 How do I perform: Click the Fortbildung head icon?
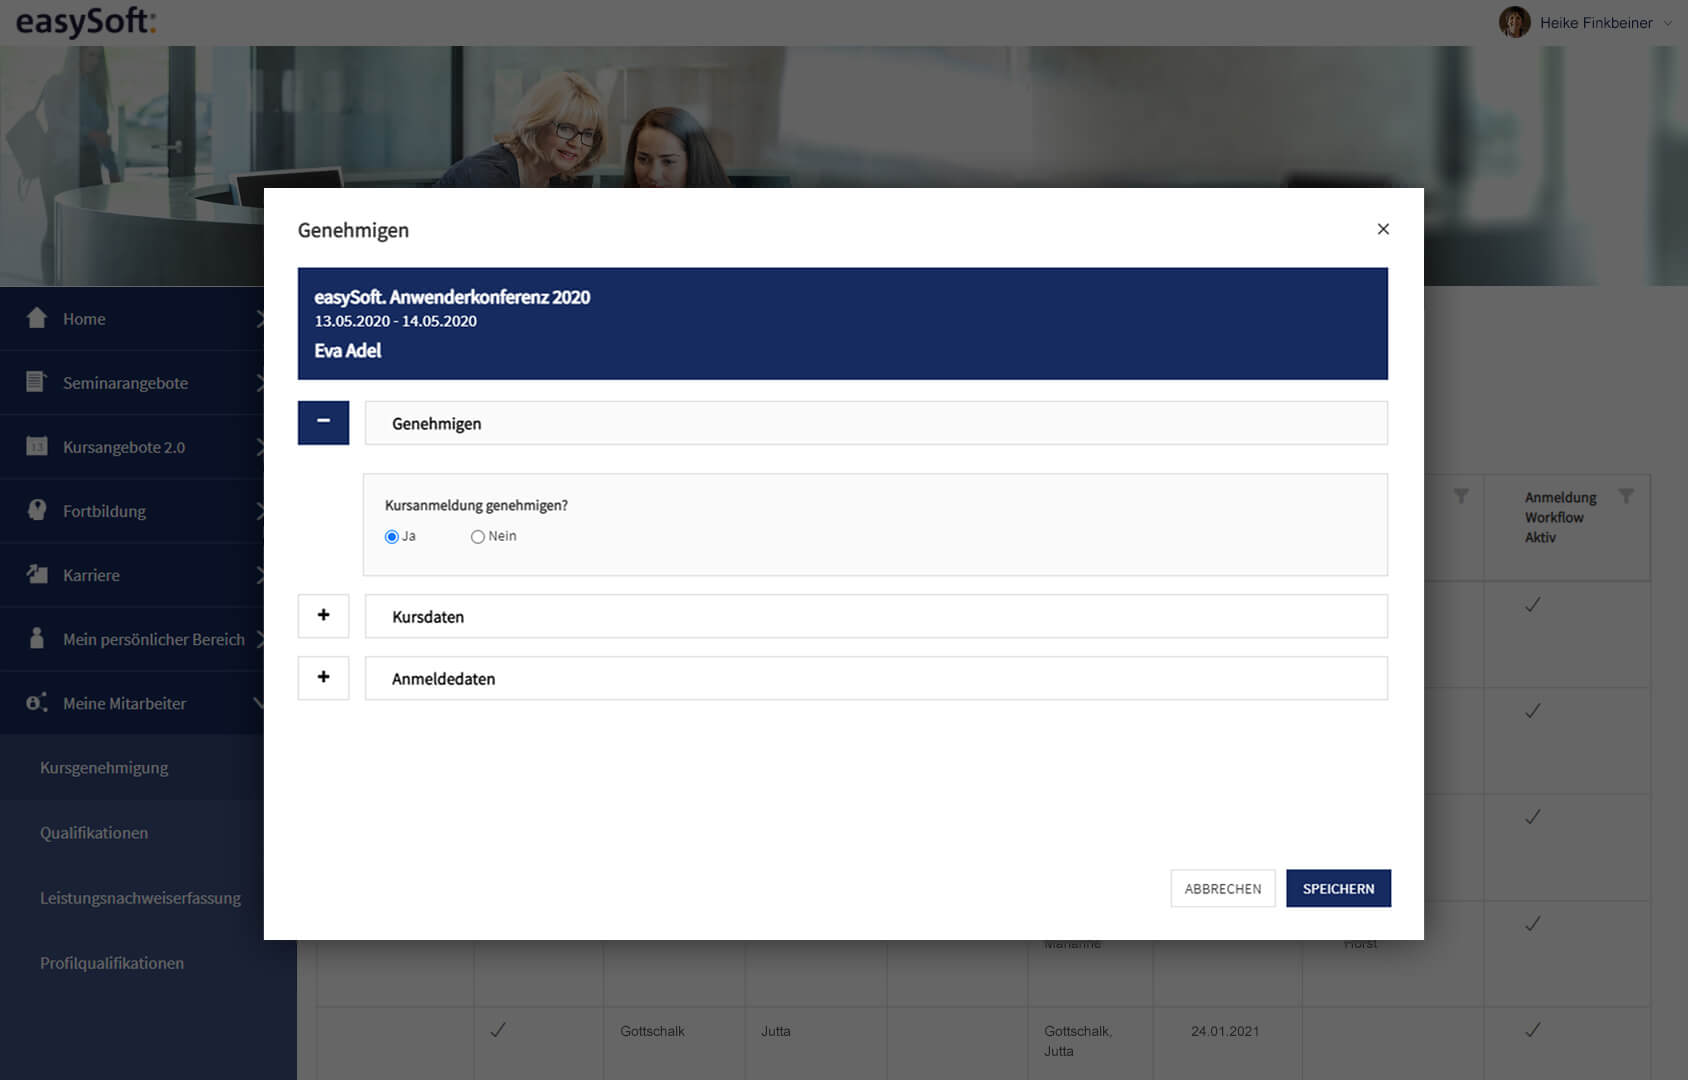pyautogui.click(x=37, y=510)
